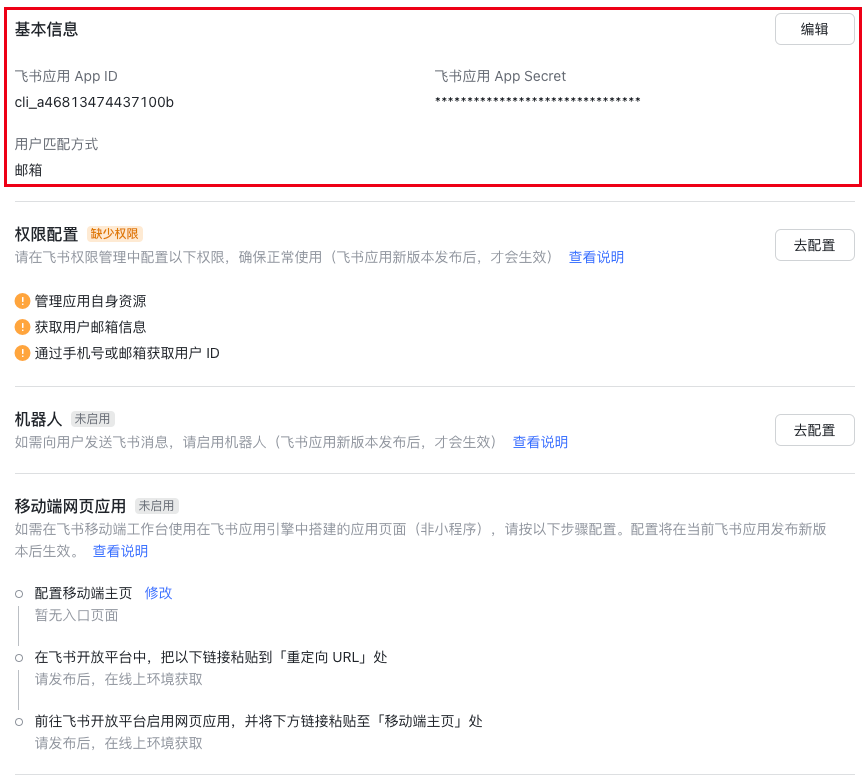Click the step mentioning 移动端主页 link pasting
This screenshot has width=862, height=784.
258,721
